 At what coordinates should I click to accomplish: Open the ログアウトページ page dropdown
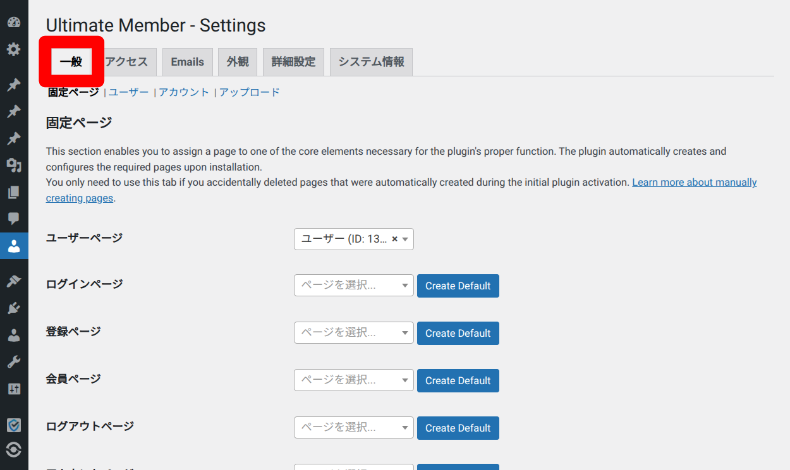[x=354, y=427]
